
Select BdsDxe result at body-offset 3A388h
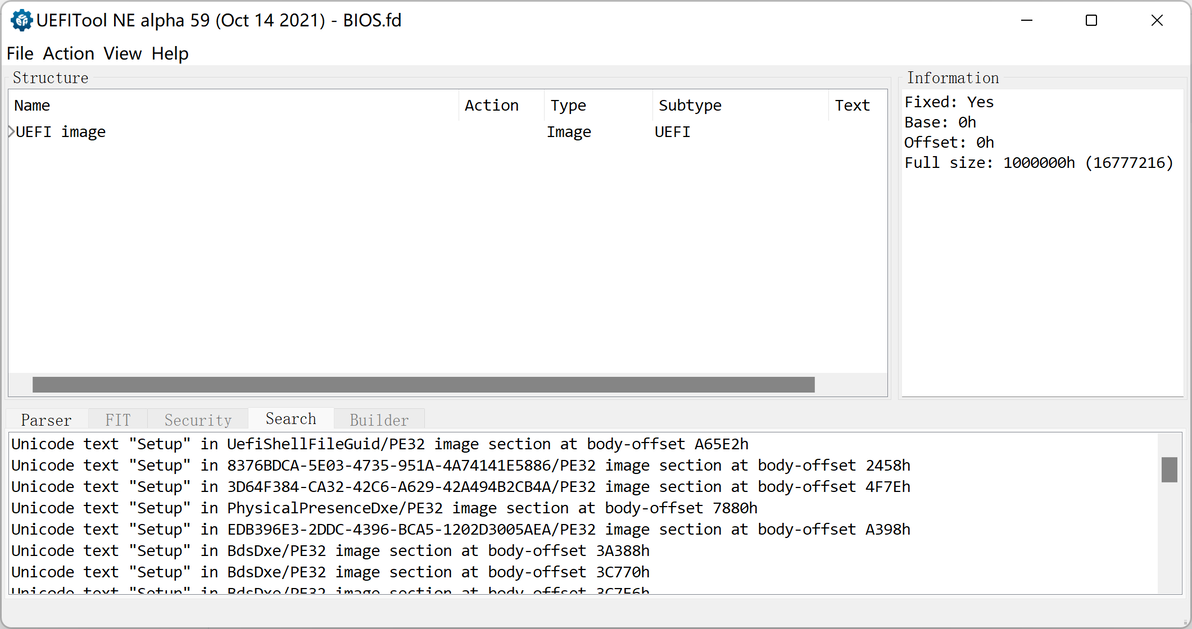pyautogui.click(x=330, y=551)
